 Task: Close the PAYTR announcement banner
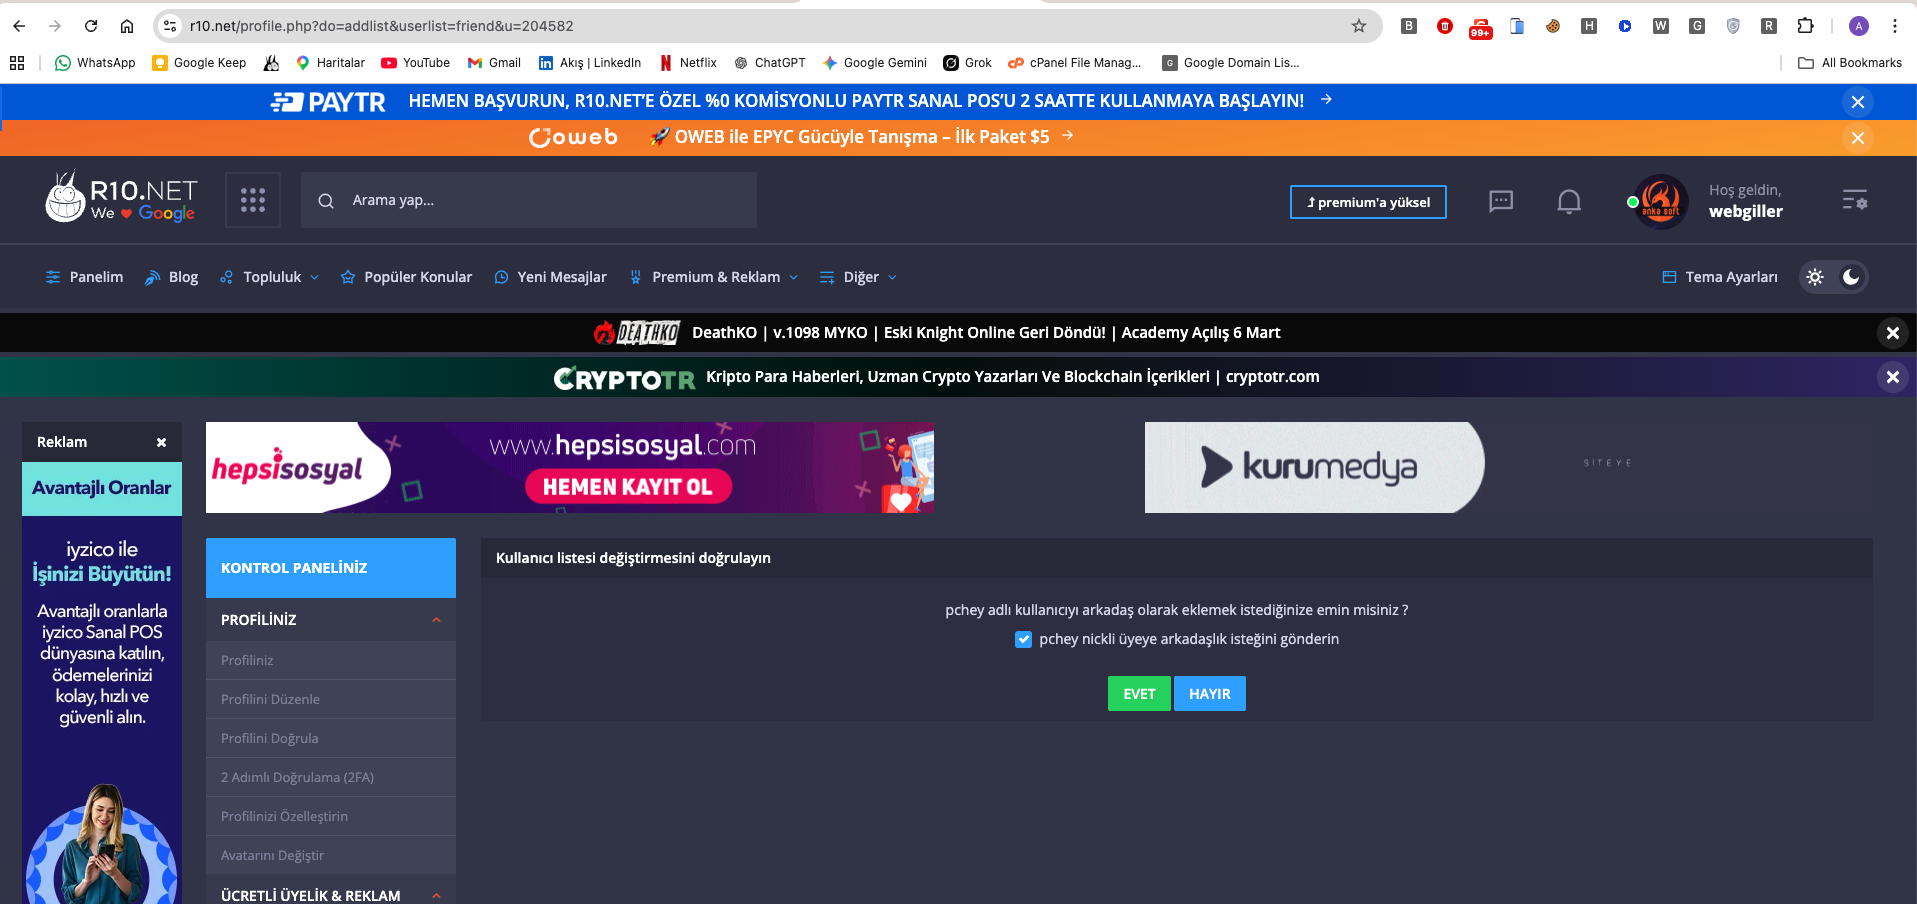pos(1858,102)
